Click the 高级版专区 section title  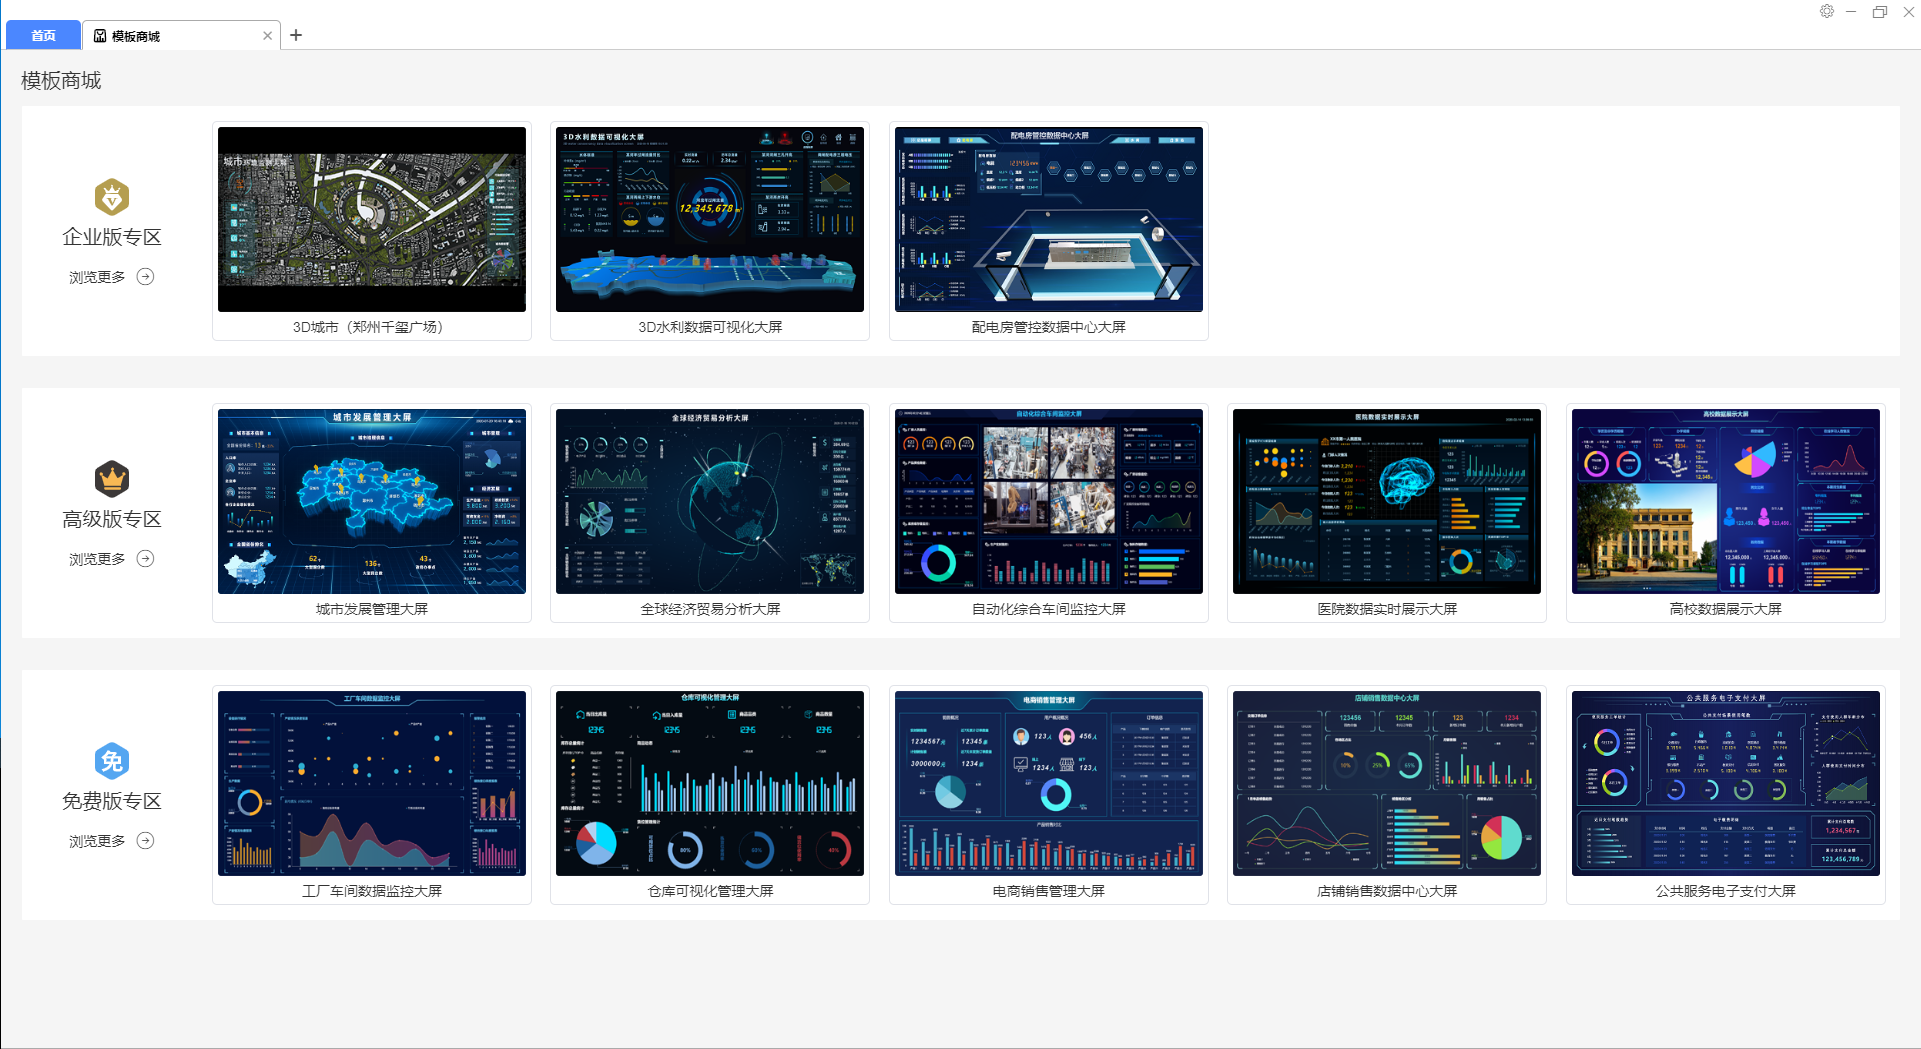click(x=112, y=519)
